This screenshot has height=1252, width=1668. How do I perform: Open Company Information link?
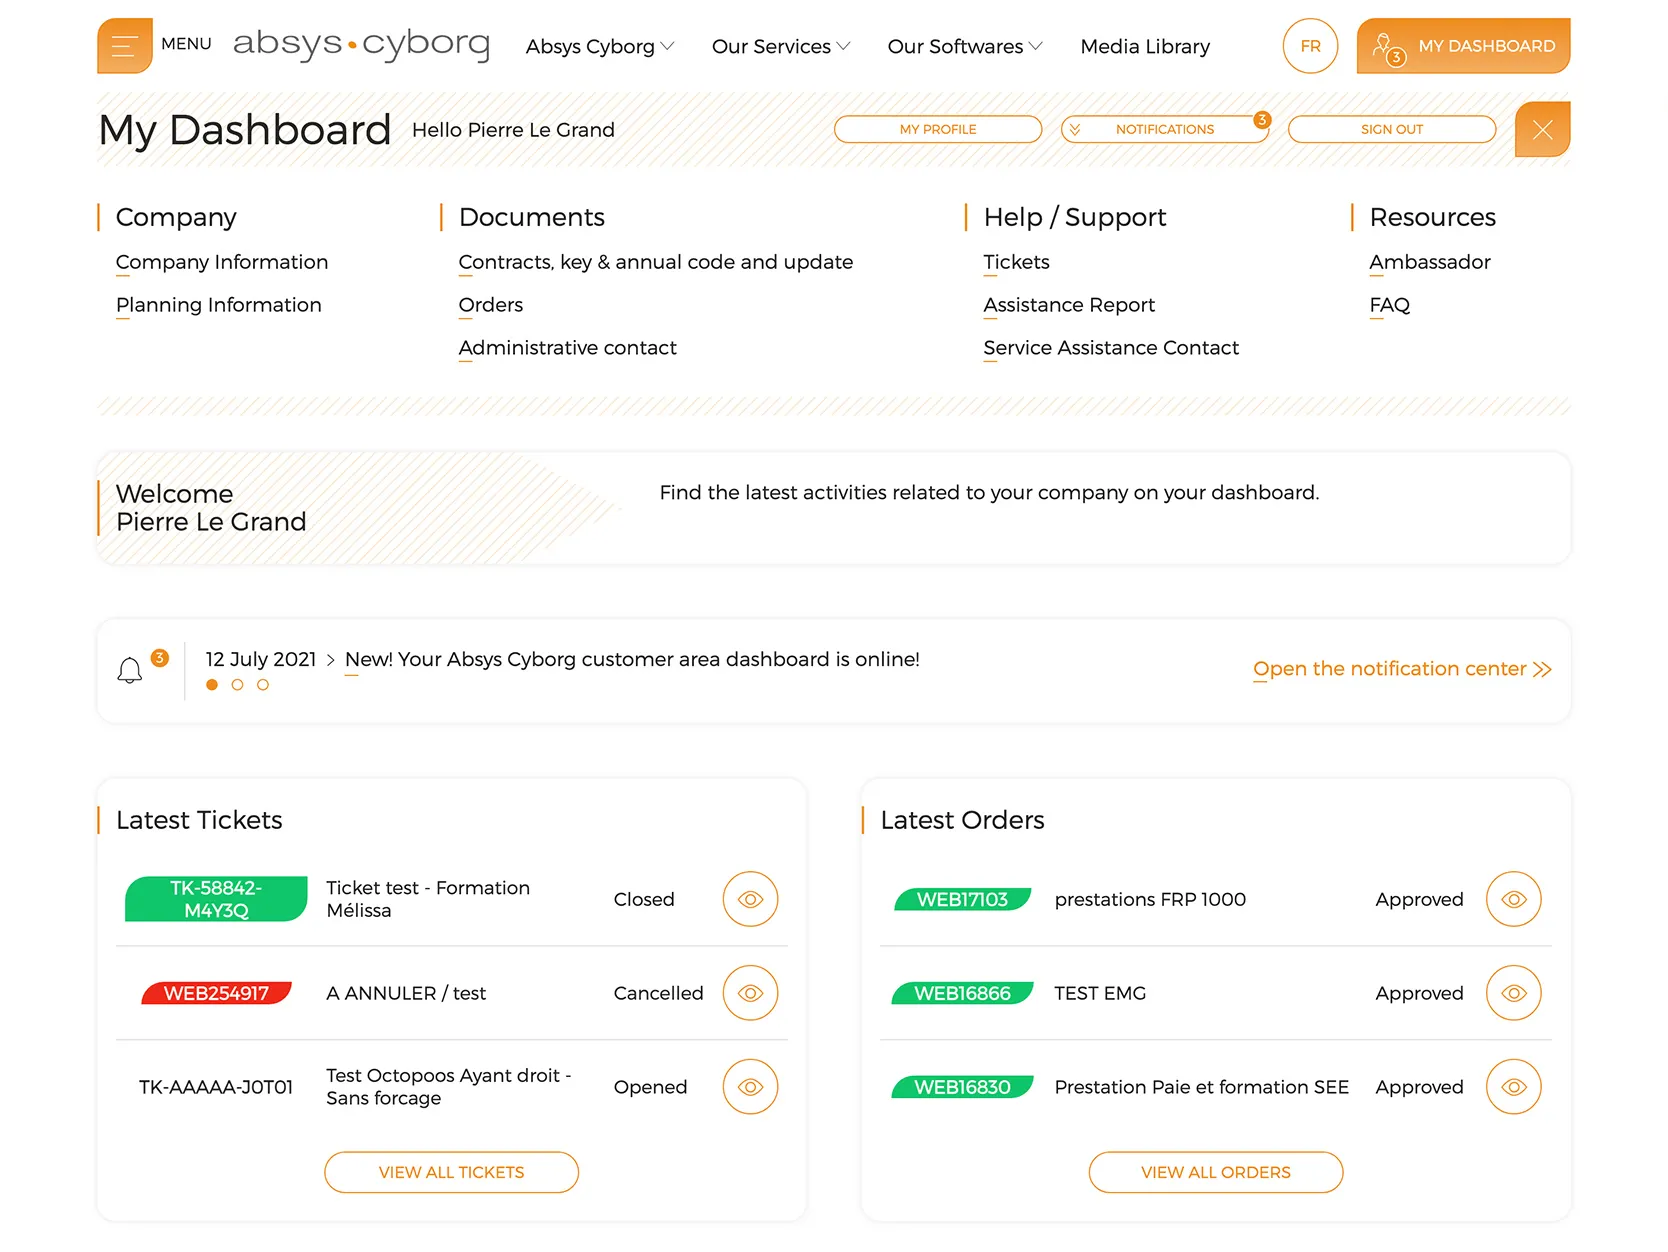(222, 262)
